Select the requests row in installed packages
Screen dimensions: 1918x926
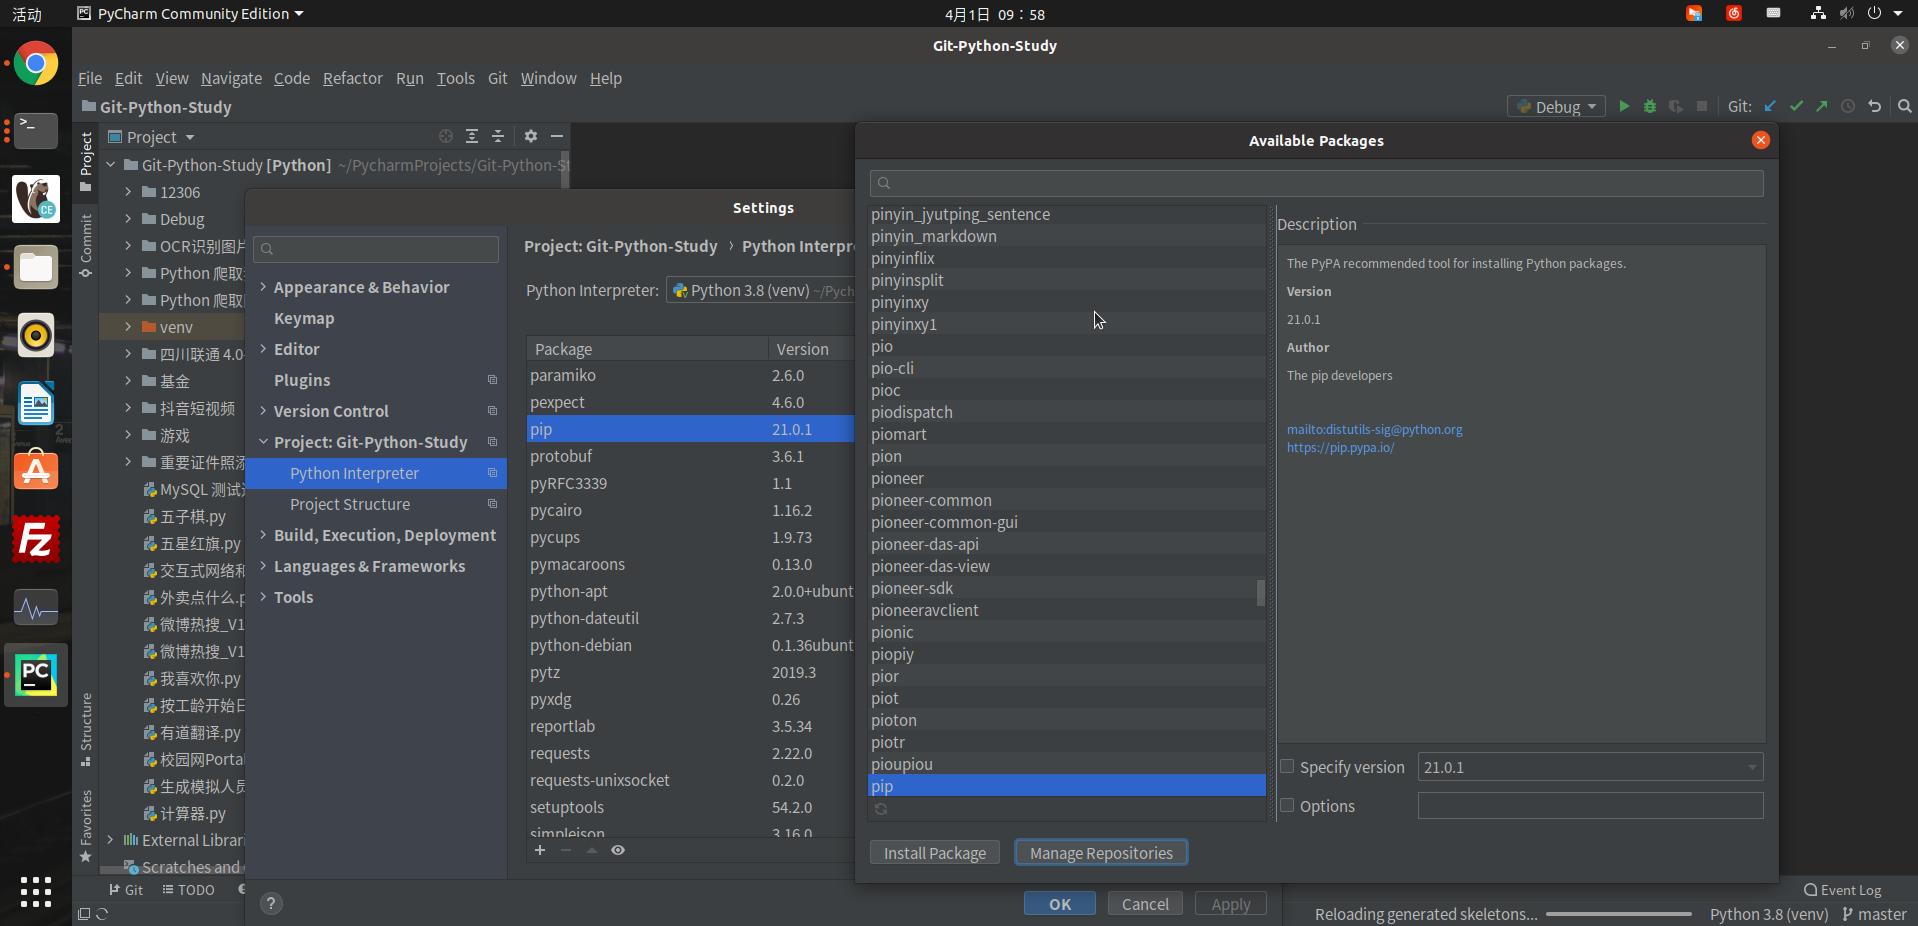click(x=690, y=753)
